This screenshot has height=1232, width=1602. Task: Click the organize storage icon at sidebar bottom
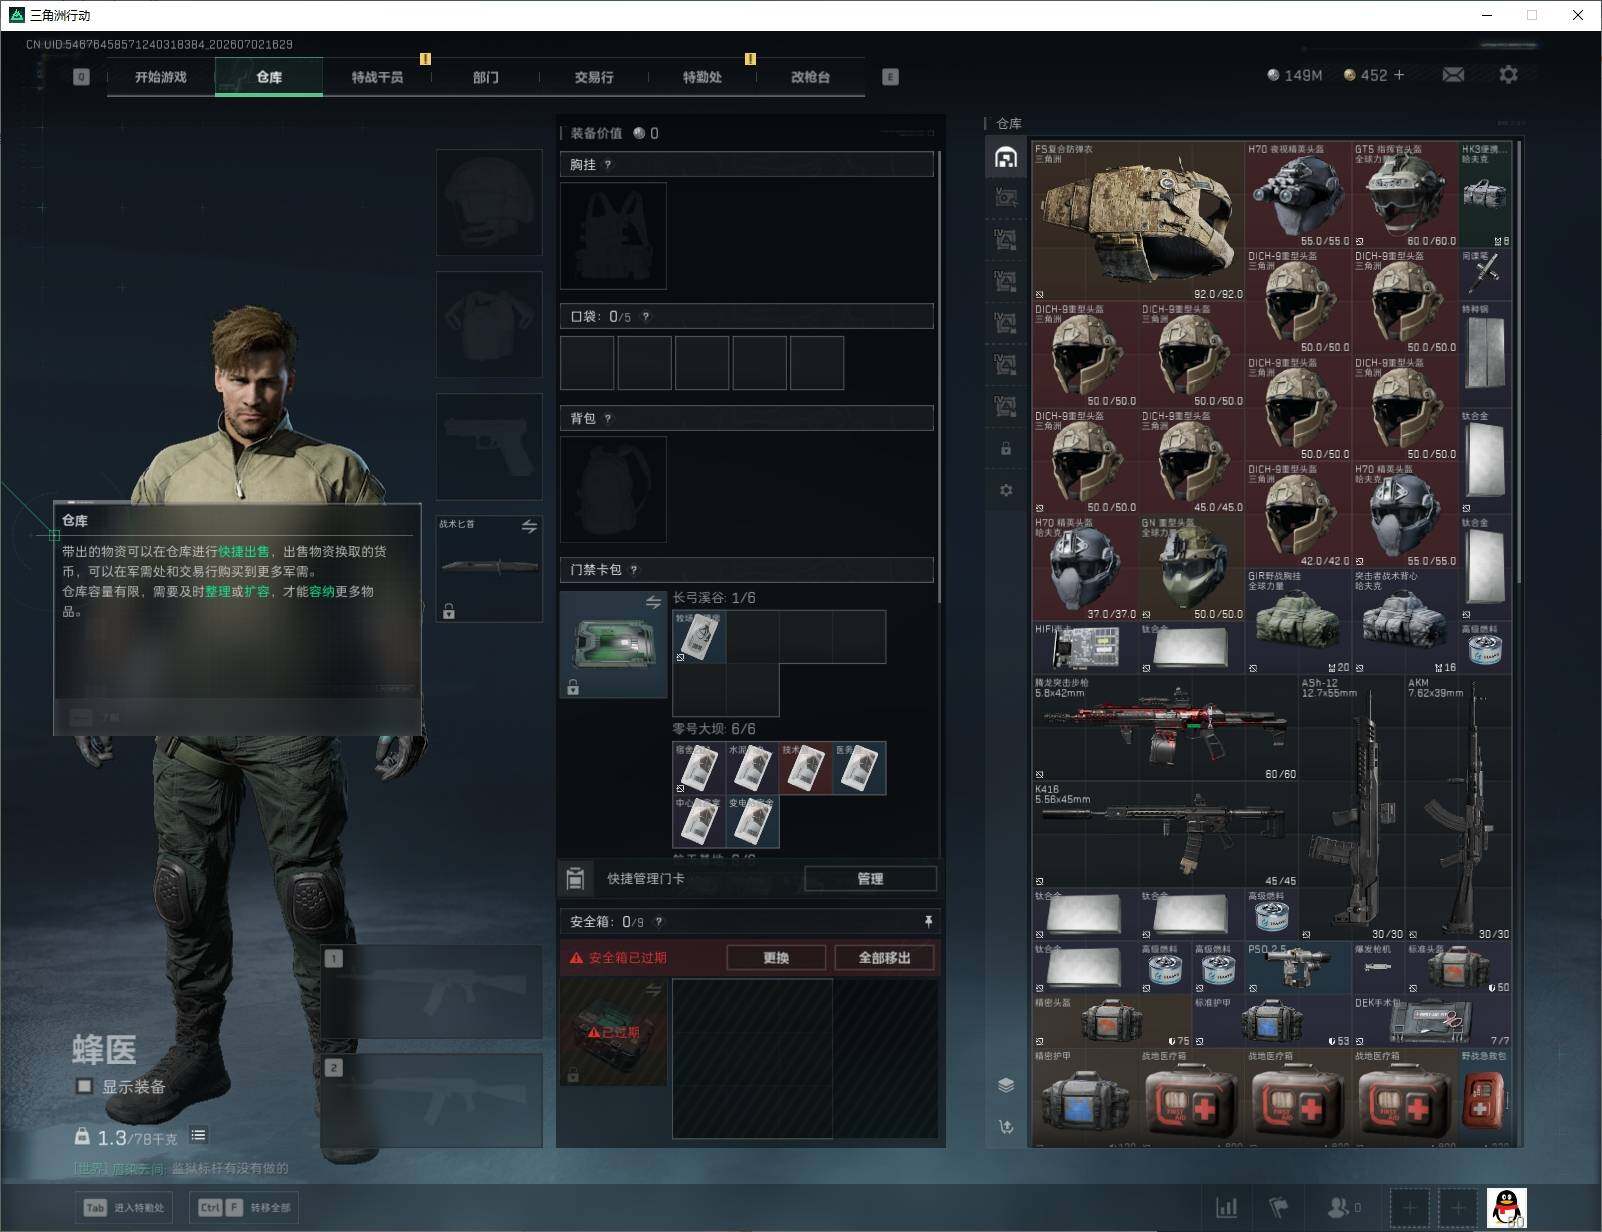tap(1006, 1127)
